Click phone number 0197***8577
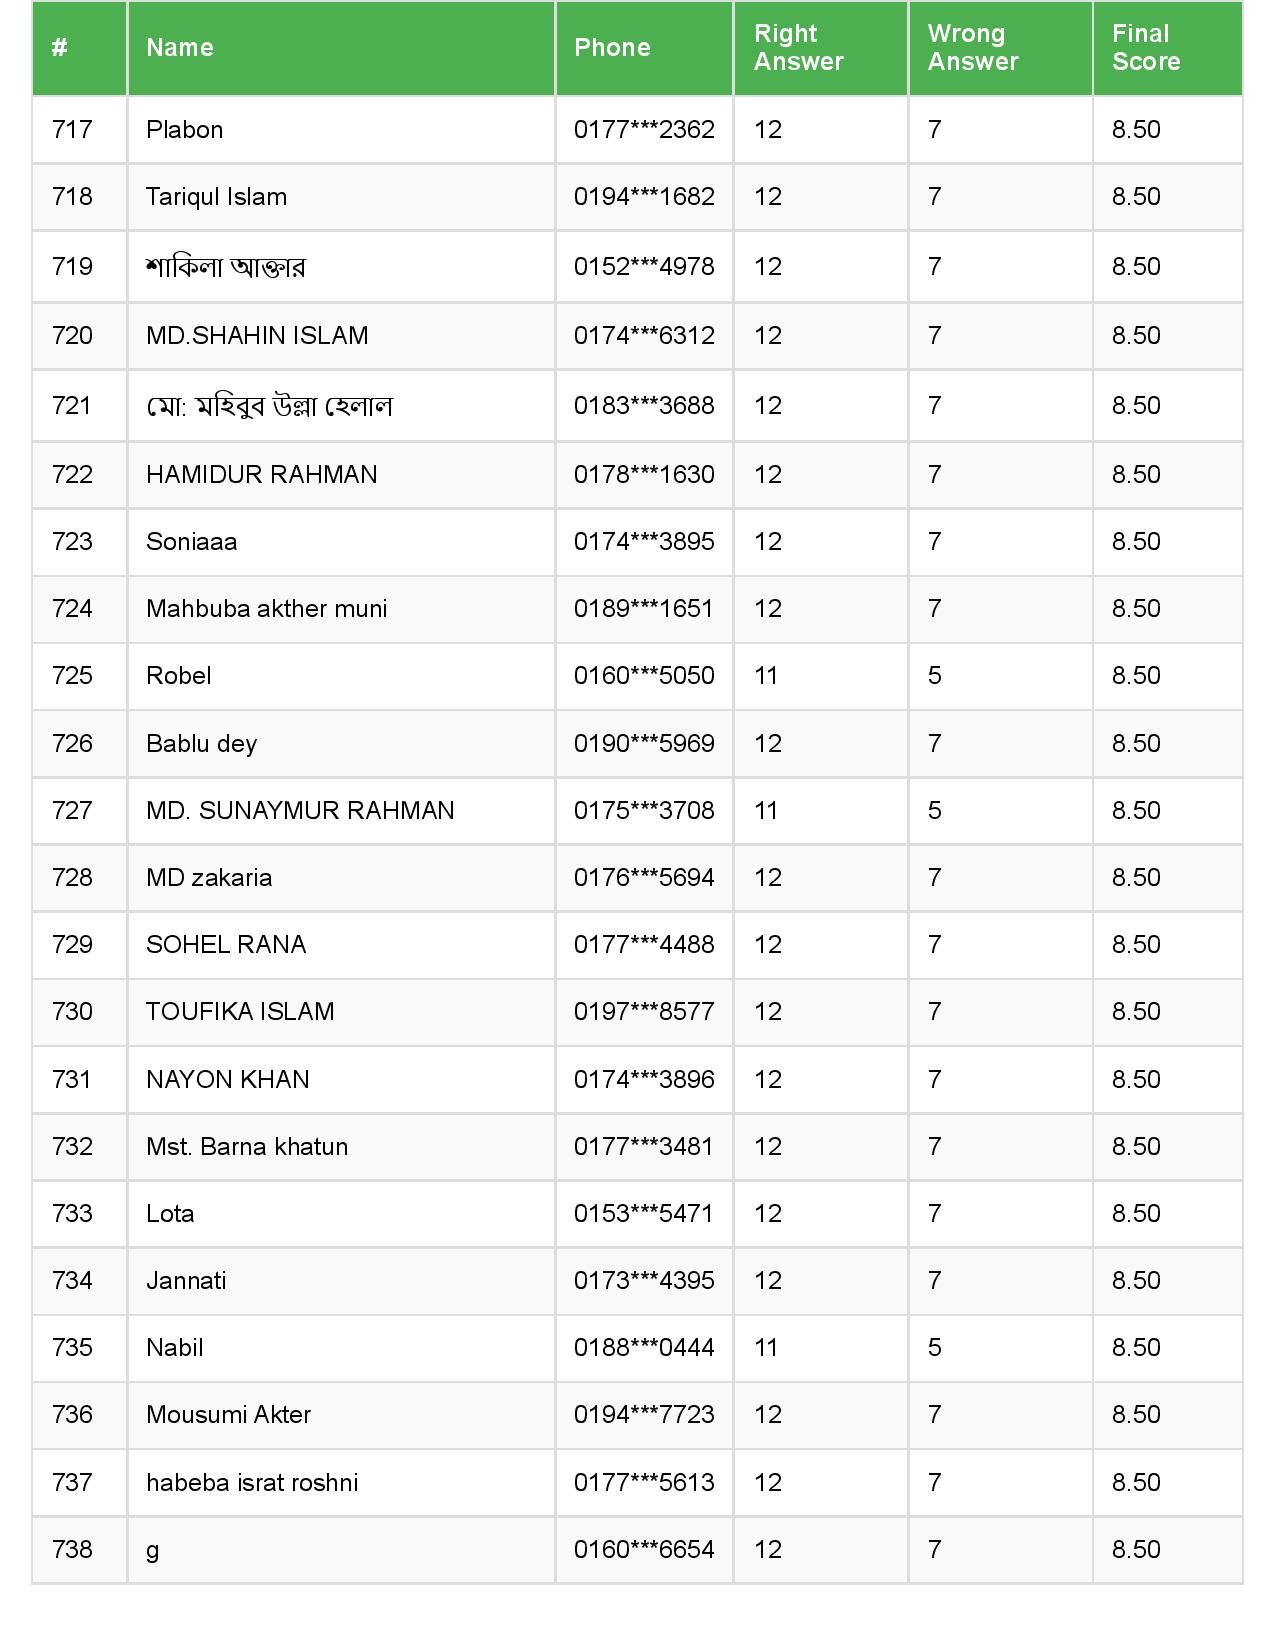The image size is (1275, 1650). click(x=644, y=1012)
